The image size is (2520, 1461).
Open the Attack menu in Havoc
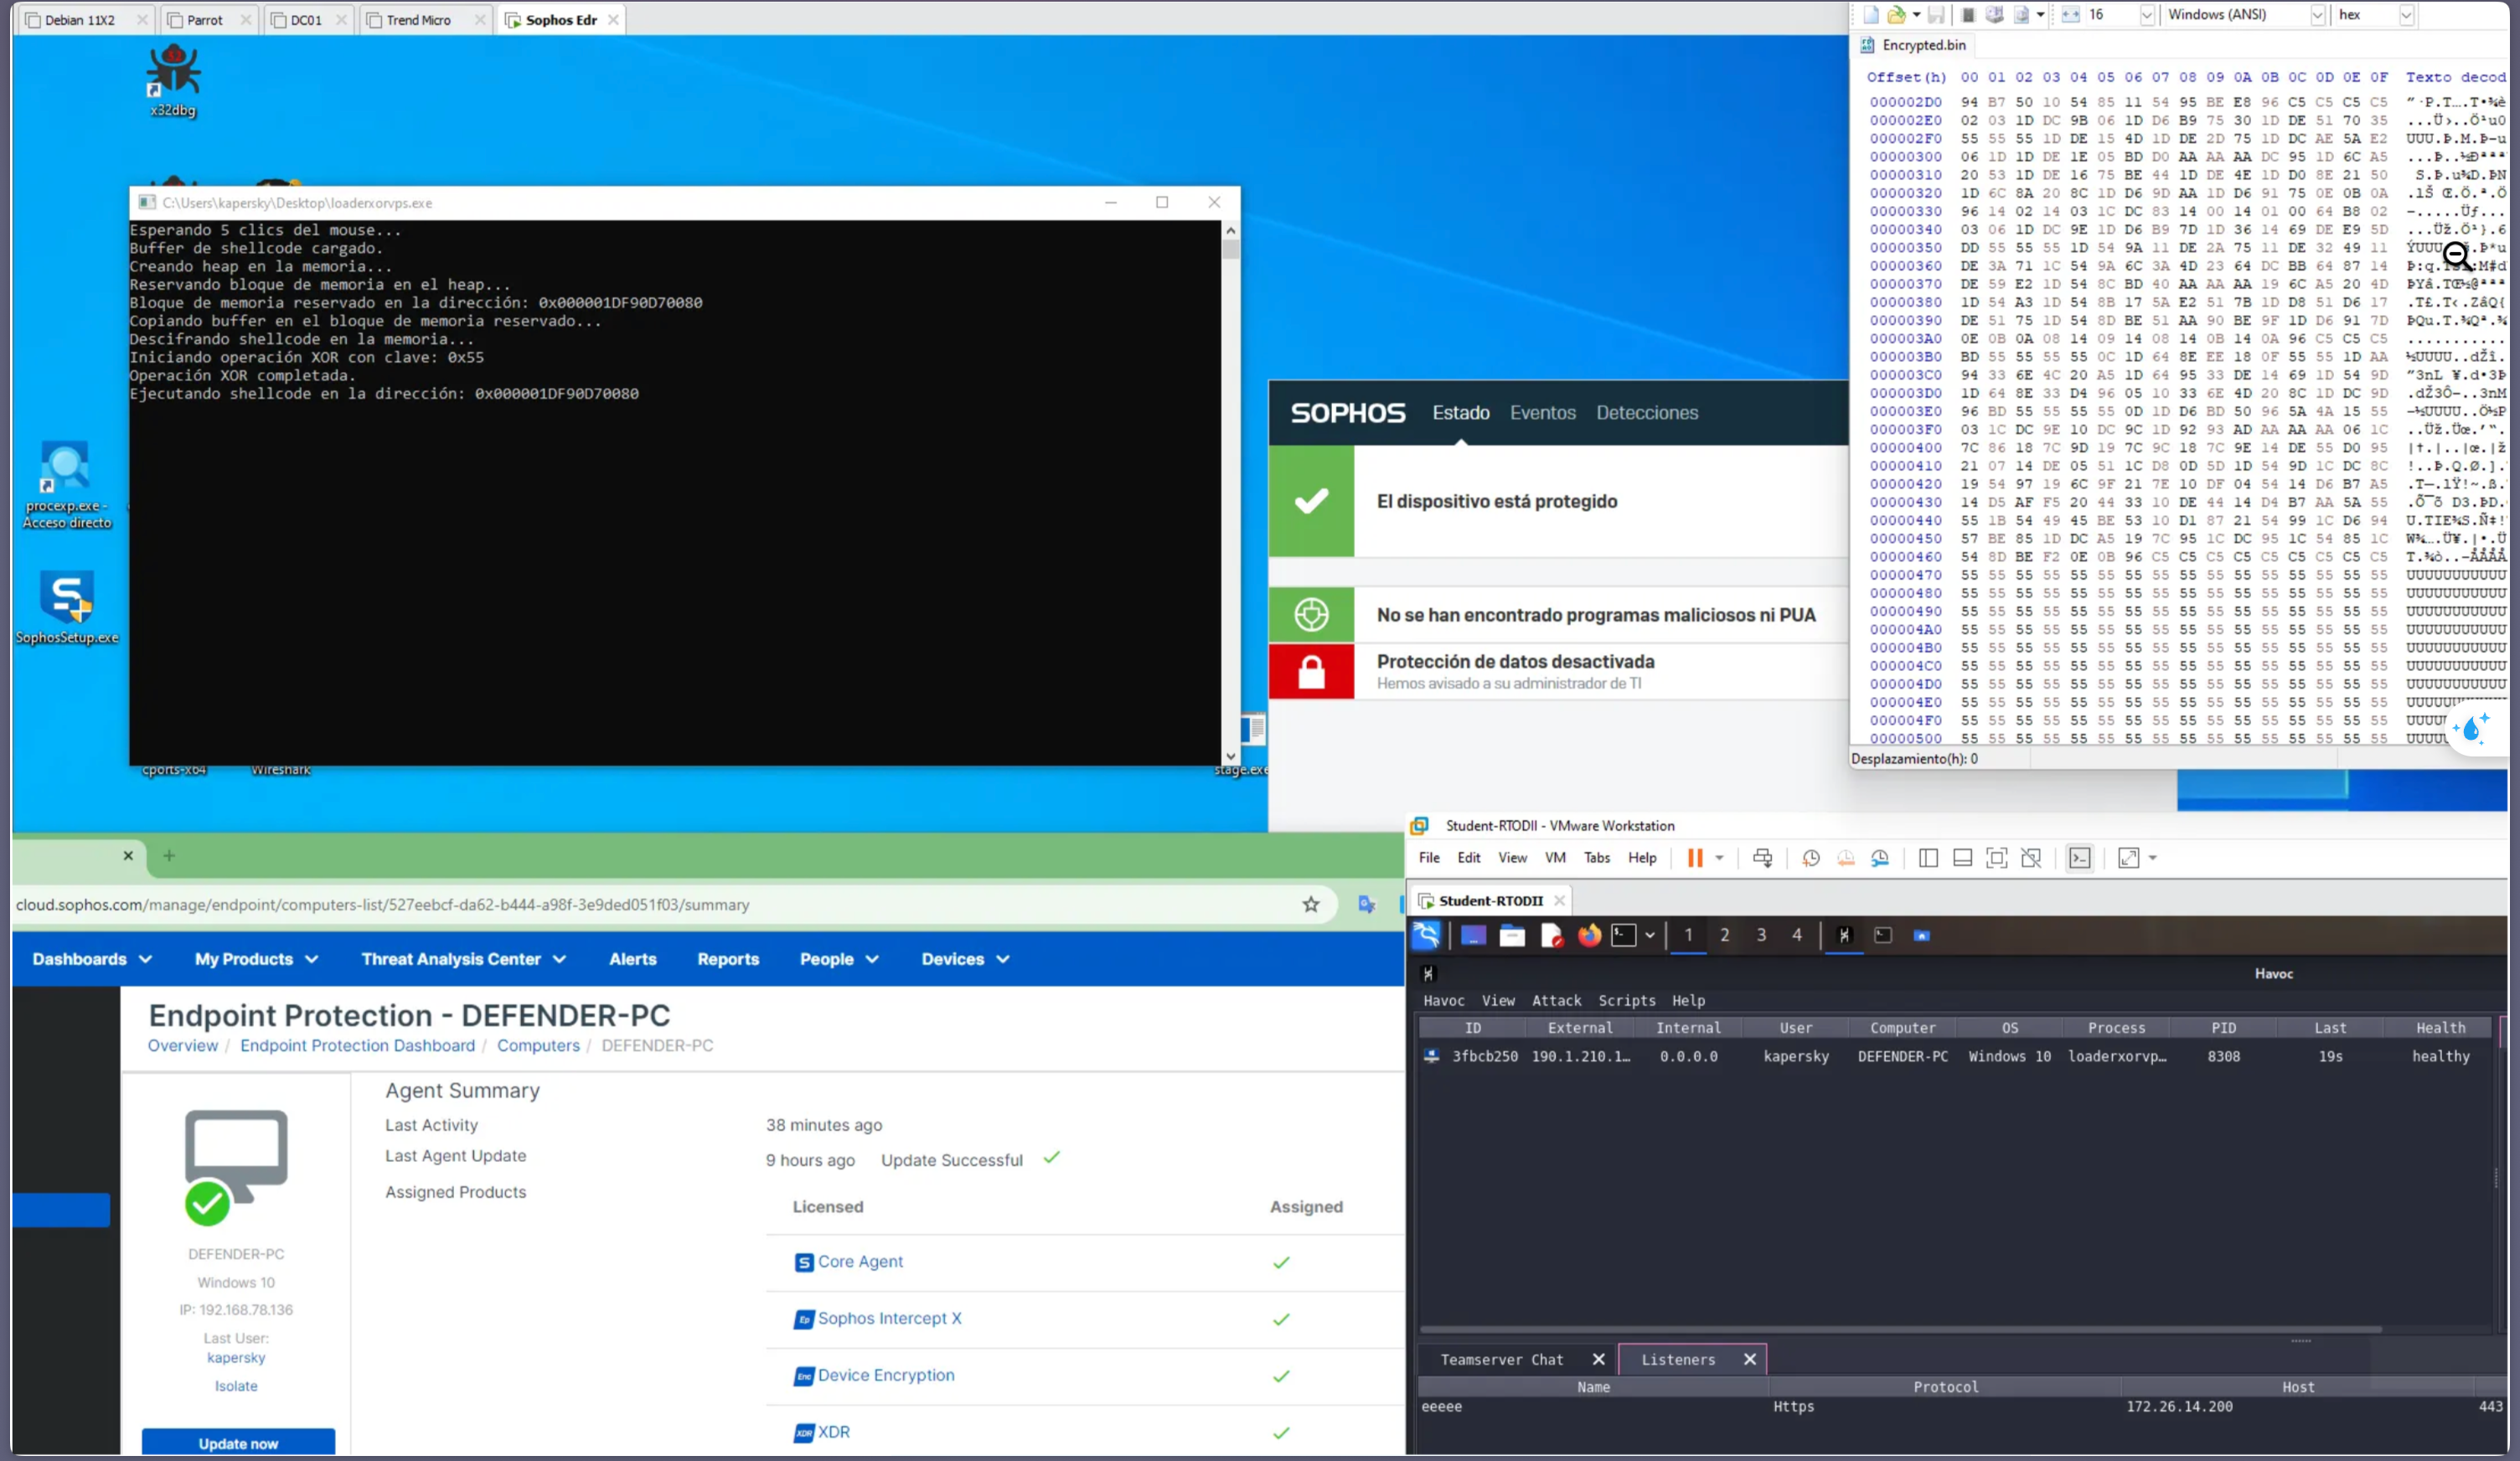point(1556,1000)
